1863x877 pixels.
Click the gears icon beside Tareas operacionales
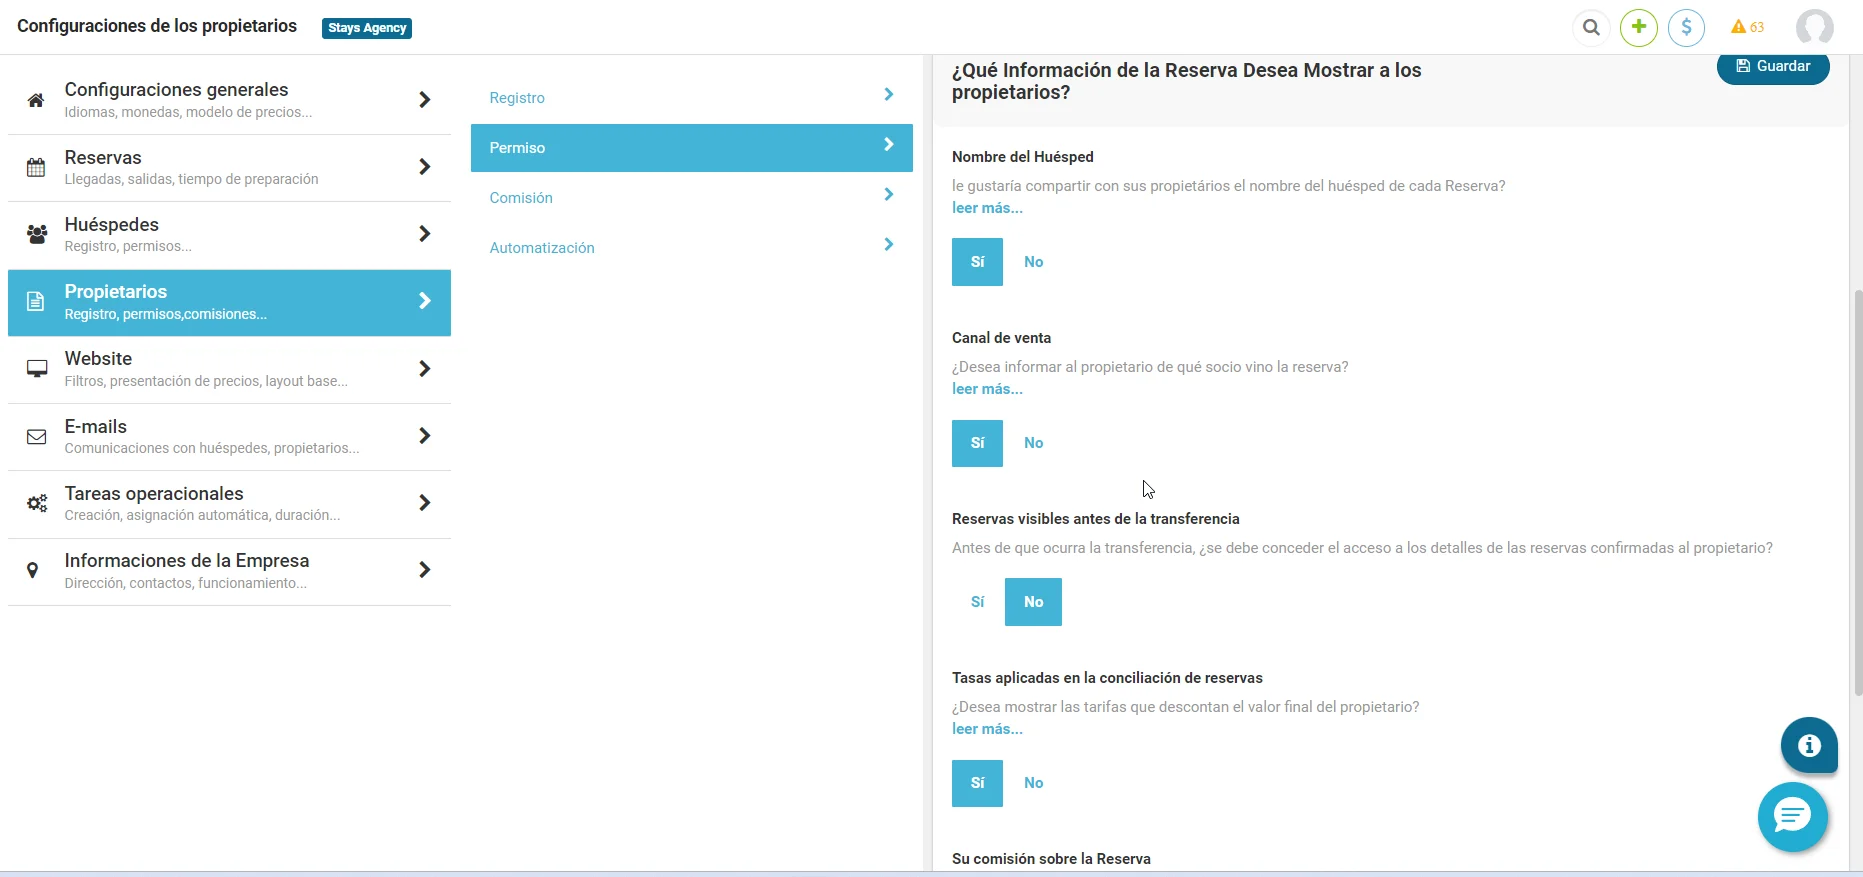click(x=37, y=503)
